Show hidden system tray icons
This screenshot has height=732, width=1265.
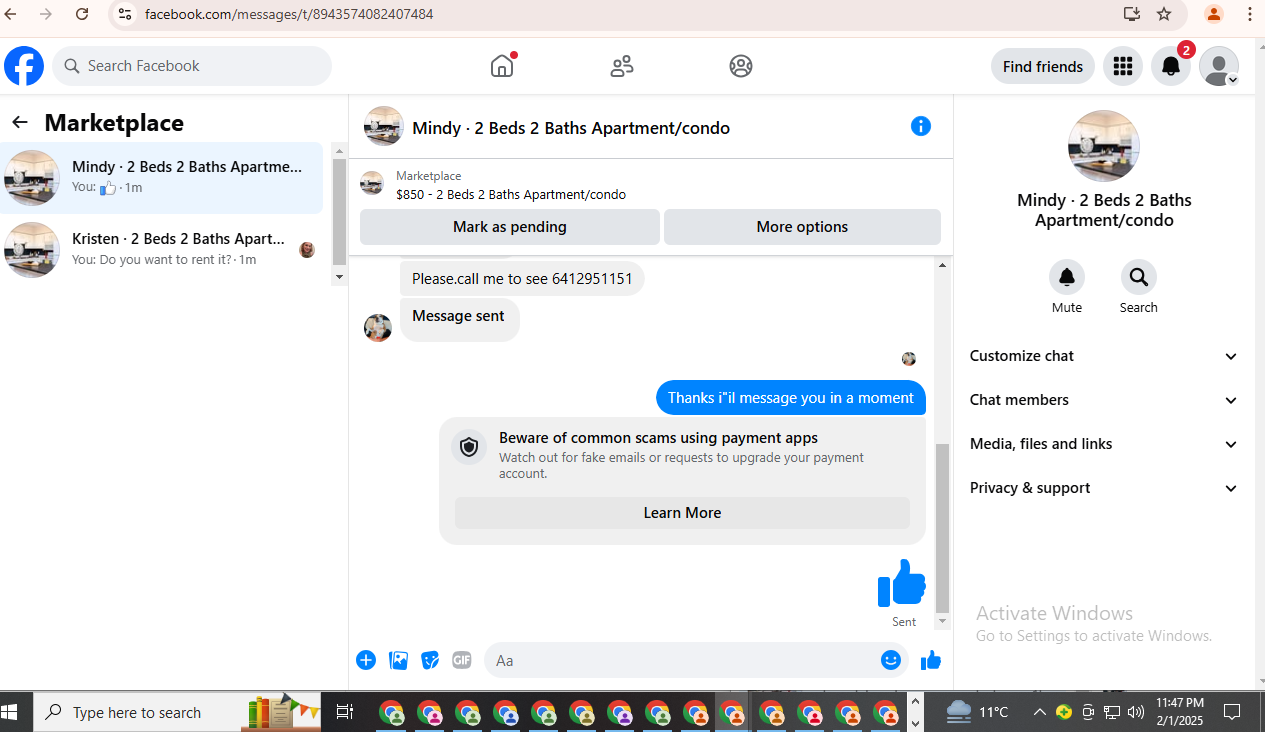pos(1040,712)
